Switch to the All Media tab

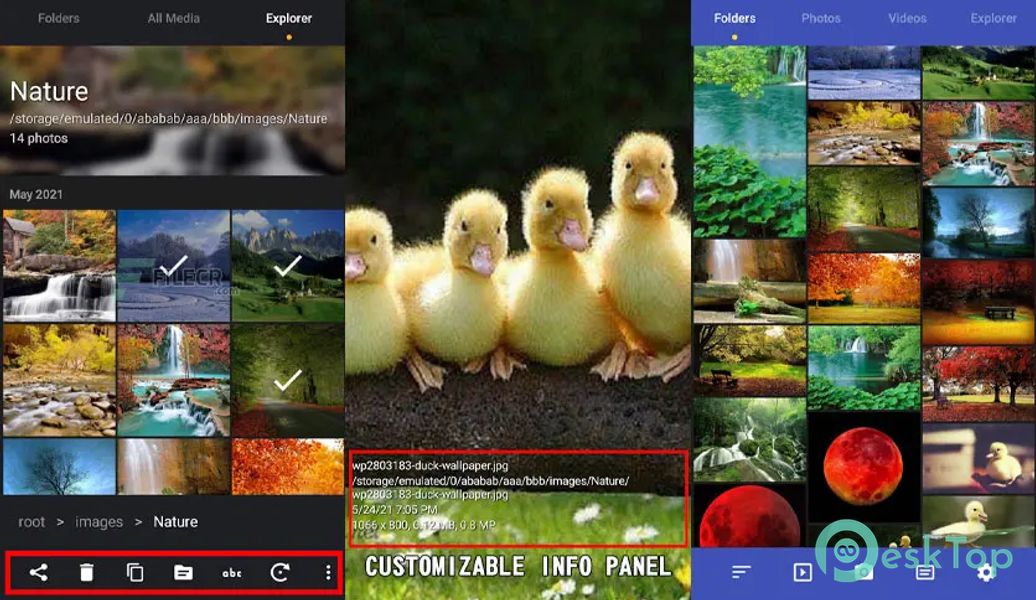coord(173,18)
